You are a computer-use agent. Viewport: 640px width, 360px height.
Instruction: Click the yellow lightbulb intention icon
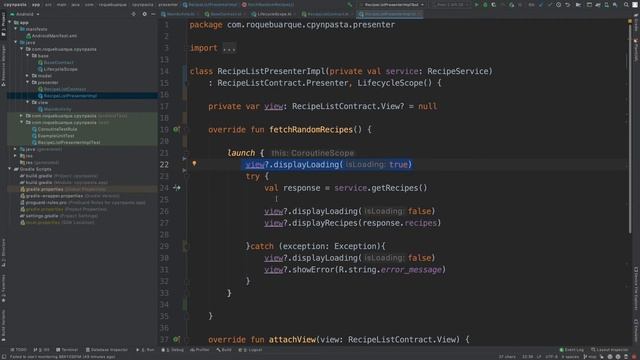tap(194, 163)
